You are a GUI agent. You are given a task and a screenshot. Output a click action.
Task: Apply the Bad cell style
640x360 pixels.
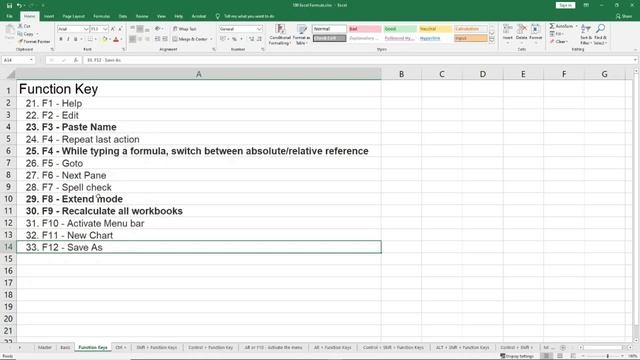364,29
